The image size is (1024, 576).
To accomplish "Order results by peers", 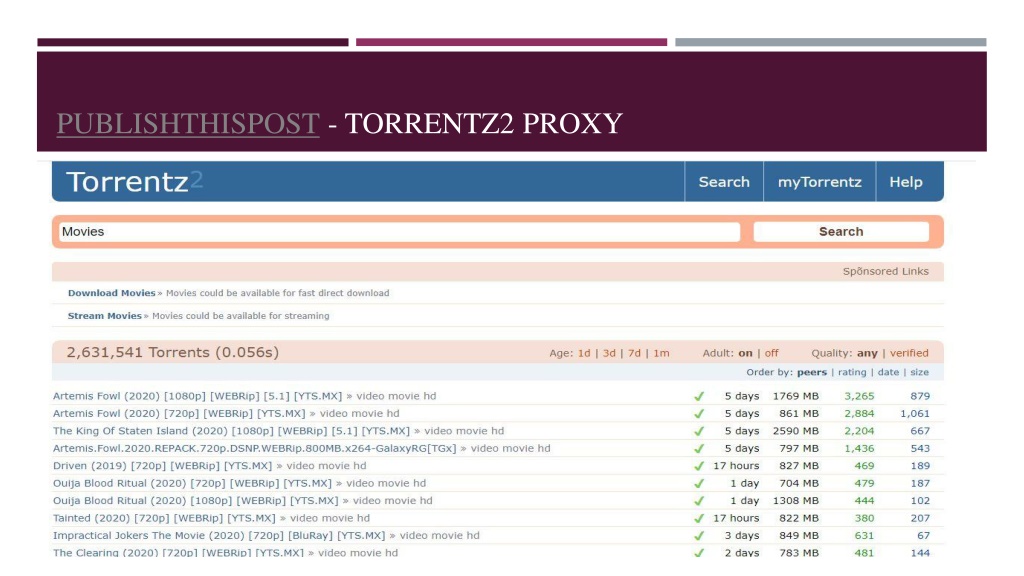I will point(812,372).
